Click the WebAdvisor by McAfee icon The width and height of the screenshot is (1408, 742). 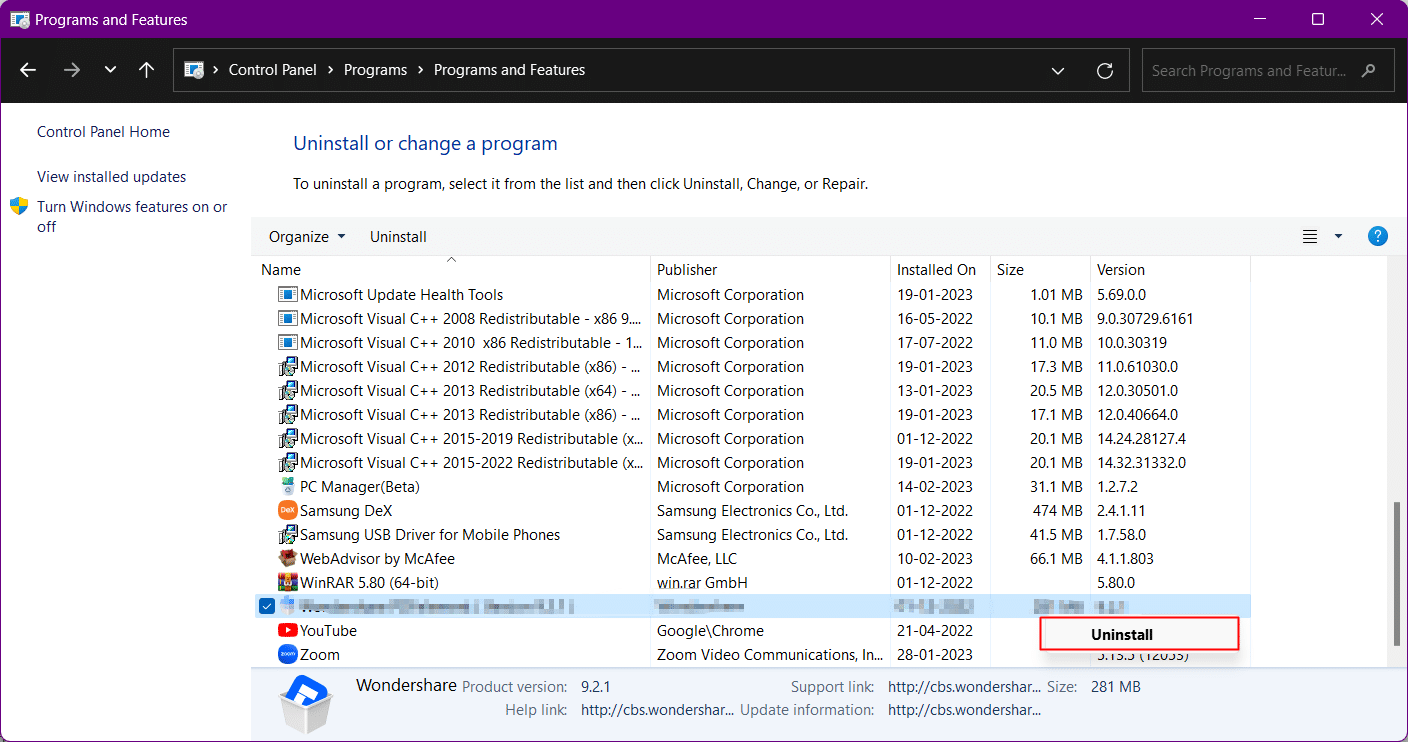coord(288,559)
